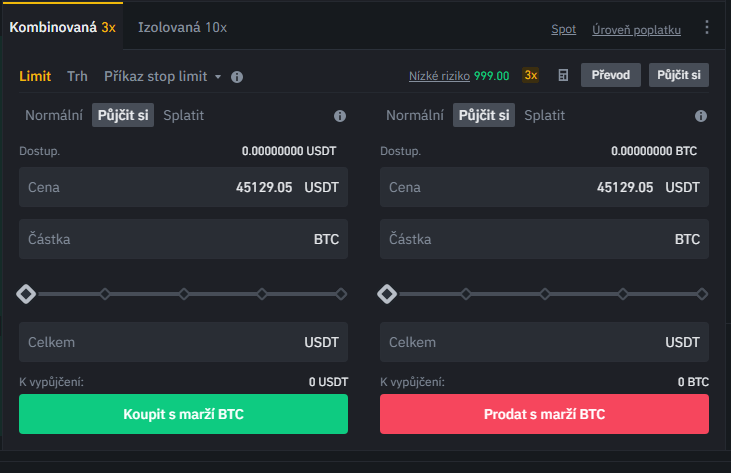Open the Úroveň poplatku link
731x473 pixels.
636,29
